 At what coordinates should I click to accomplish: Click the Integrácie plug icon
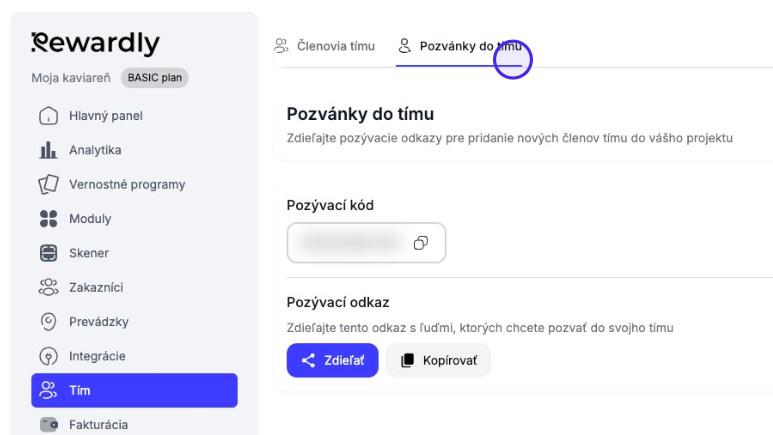pyautogui.click(x=48, y=356)
